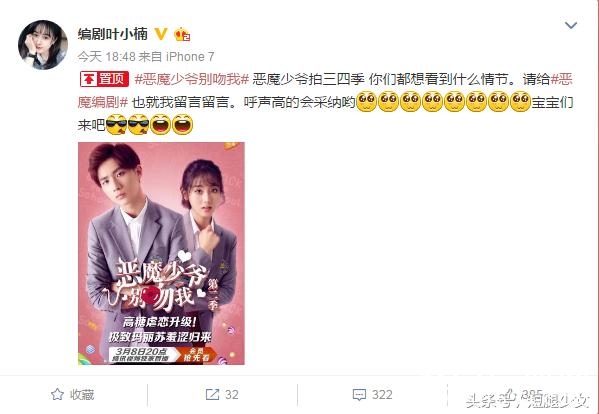Click the orange verified V badge

(x=161, y=34)
